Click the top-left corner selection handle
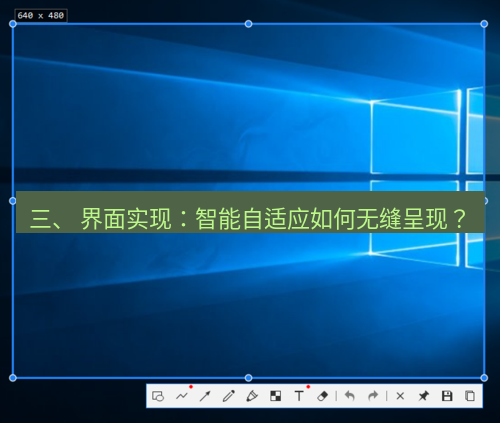 13,24
